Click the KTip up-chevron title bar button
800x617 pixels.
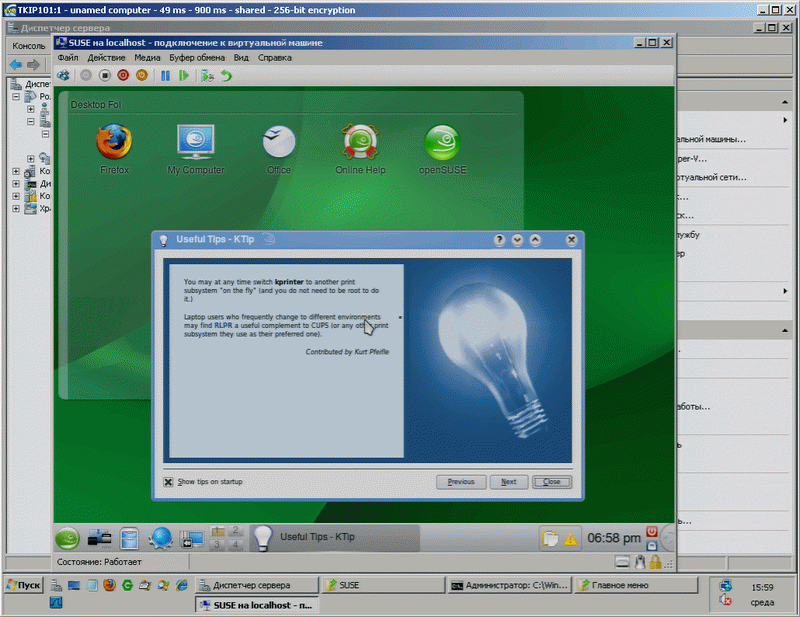point(535,239)
